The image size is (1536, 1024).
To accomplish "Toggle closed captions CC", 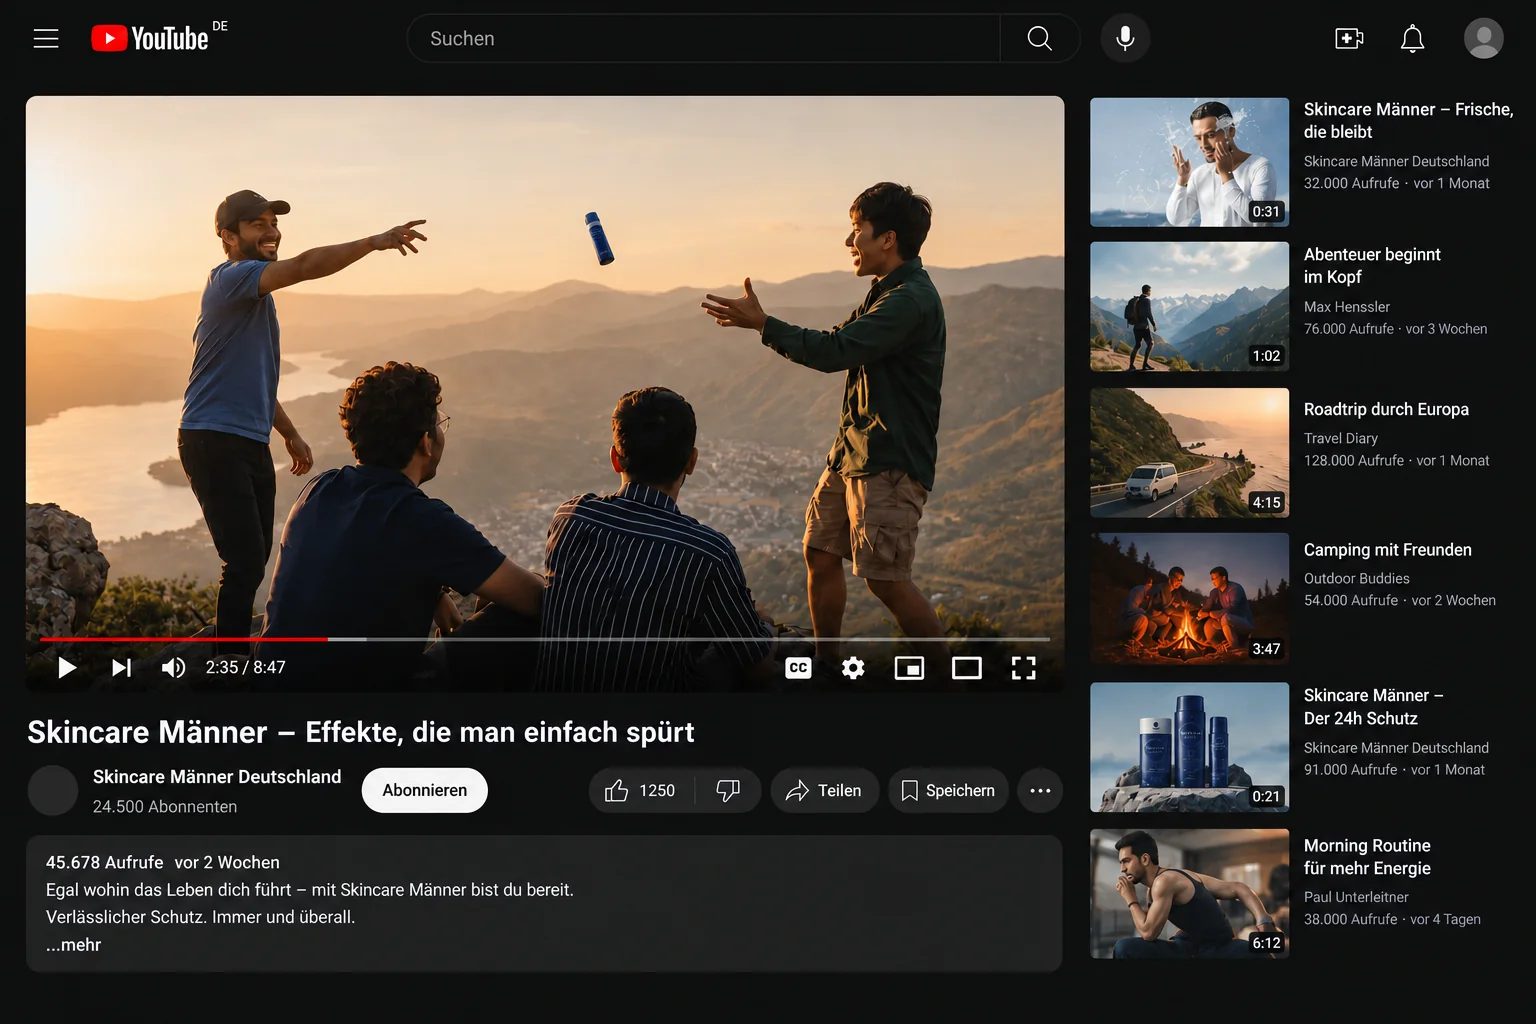I will coord(798,667).
